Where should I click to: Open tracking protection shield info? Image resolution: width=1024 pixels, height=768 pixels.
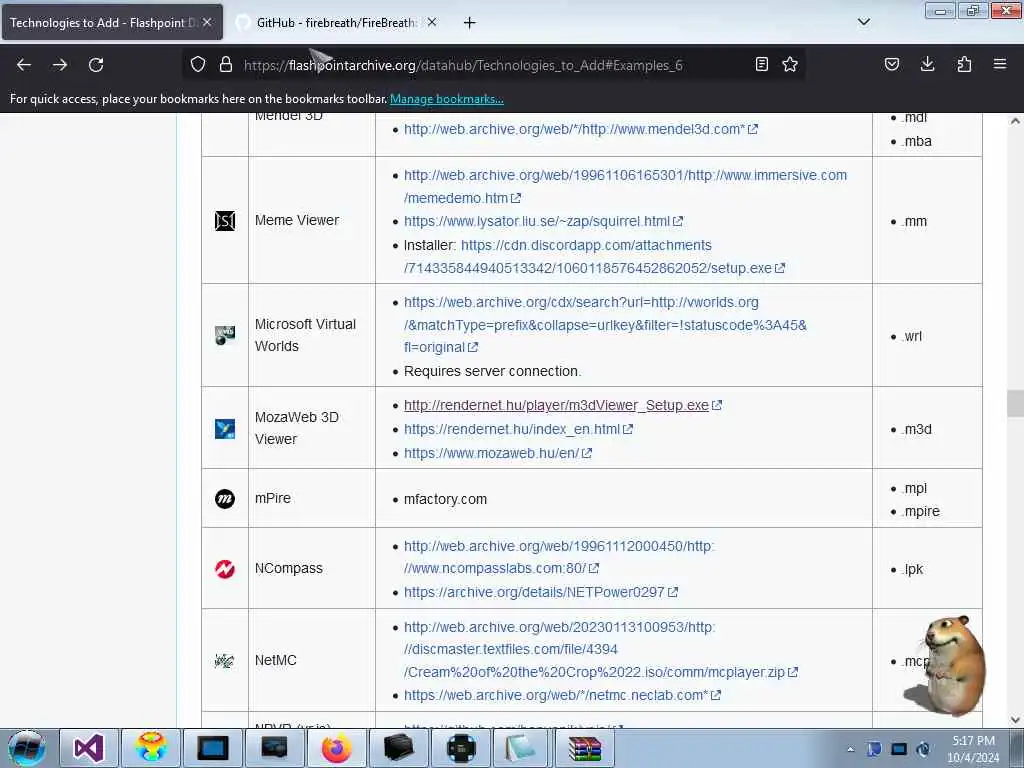(198, 64)
